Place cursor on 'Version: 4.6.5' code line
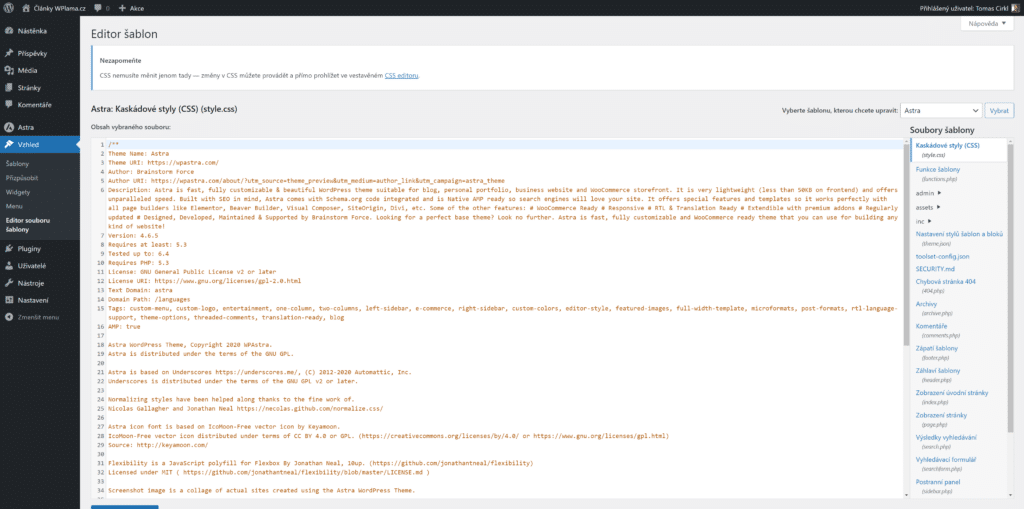 pyautogui.click(x=134, y=235)
